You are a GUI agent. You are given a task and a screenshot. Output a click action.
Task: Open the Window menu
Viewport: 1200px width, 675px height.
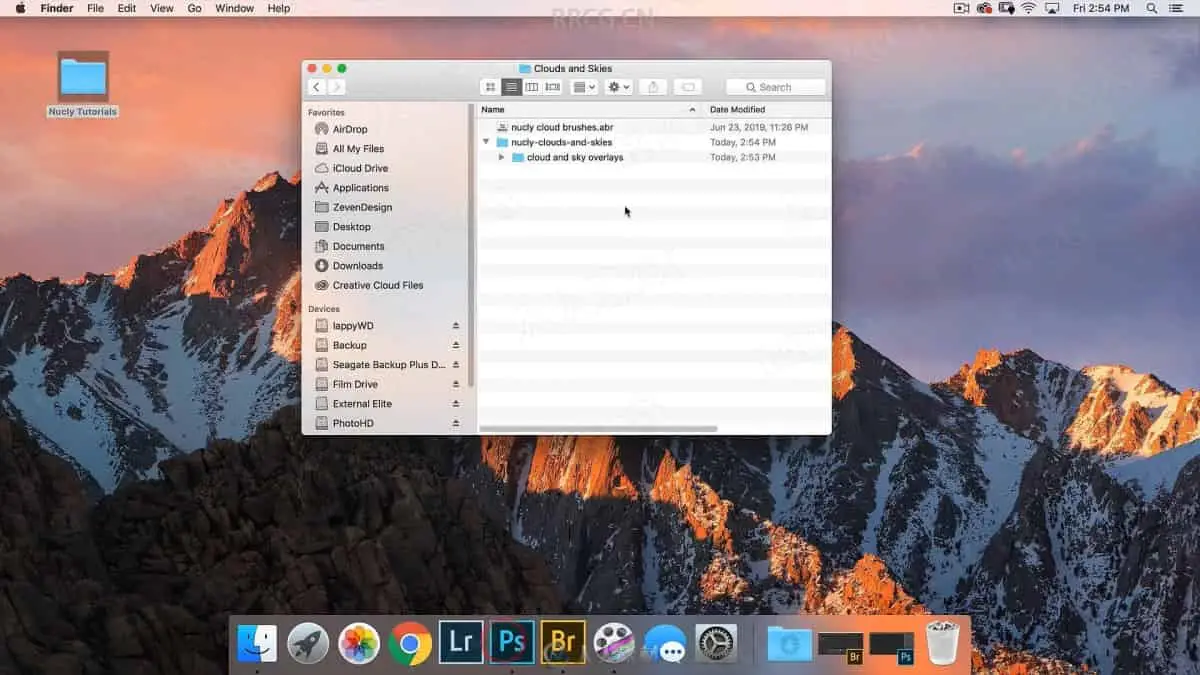(234, 8)
